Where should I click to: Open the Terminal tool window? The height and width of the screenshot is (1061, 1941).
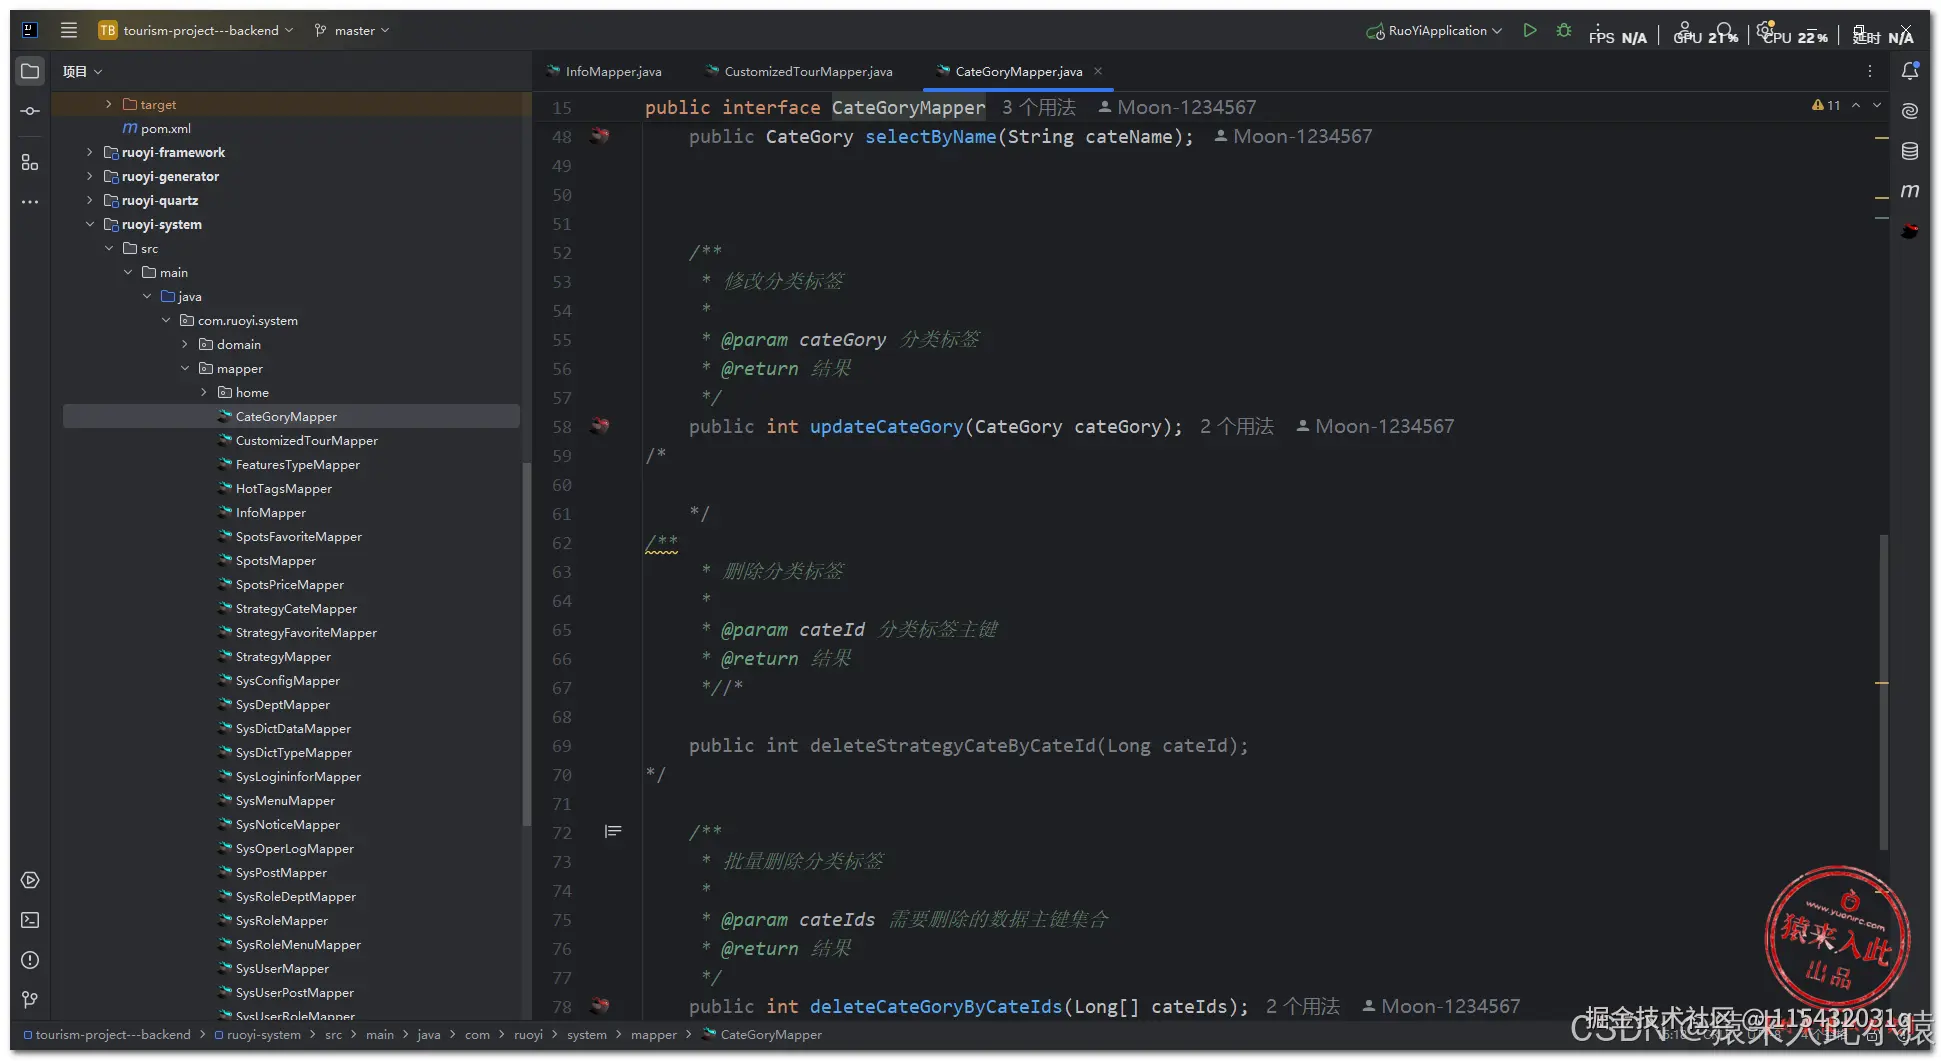(30, 920)
